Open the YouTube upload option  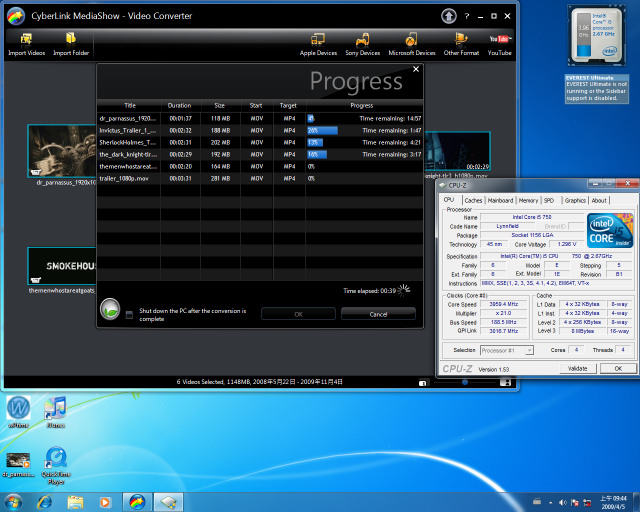pyautogui.click(x=500, y=44)
